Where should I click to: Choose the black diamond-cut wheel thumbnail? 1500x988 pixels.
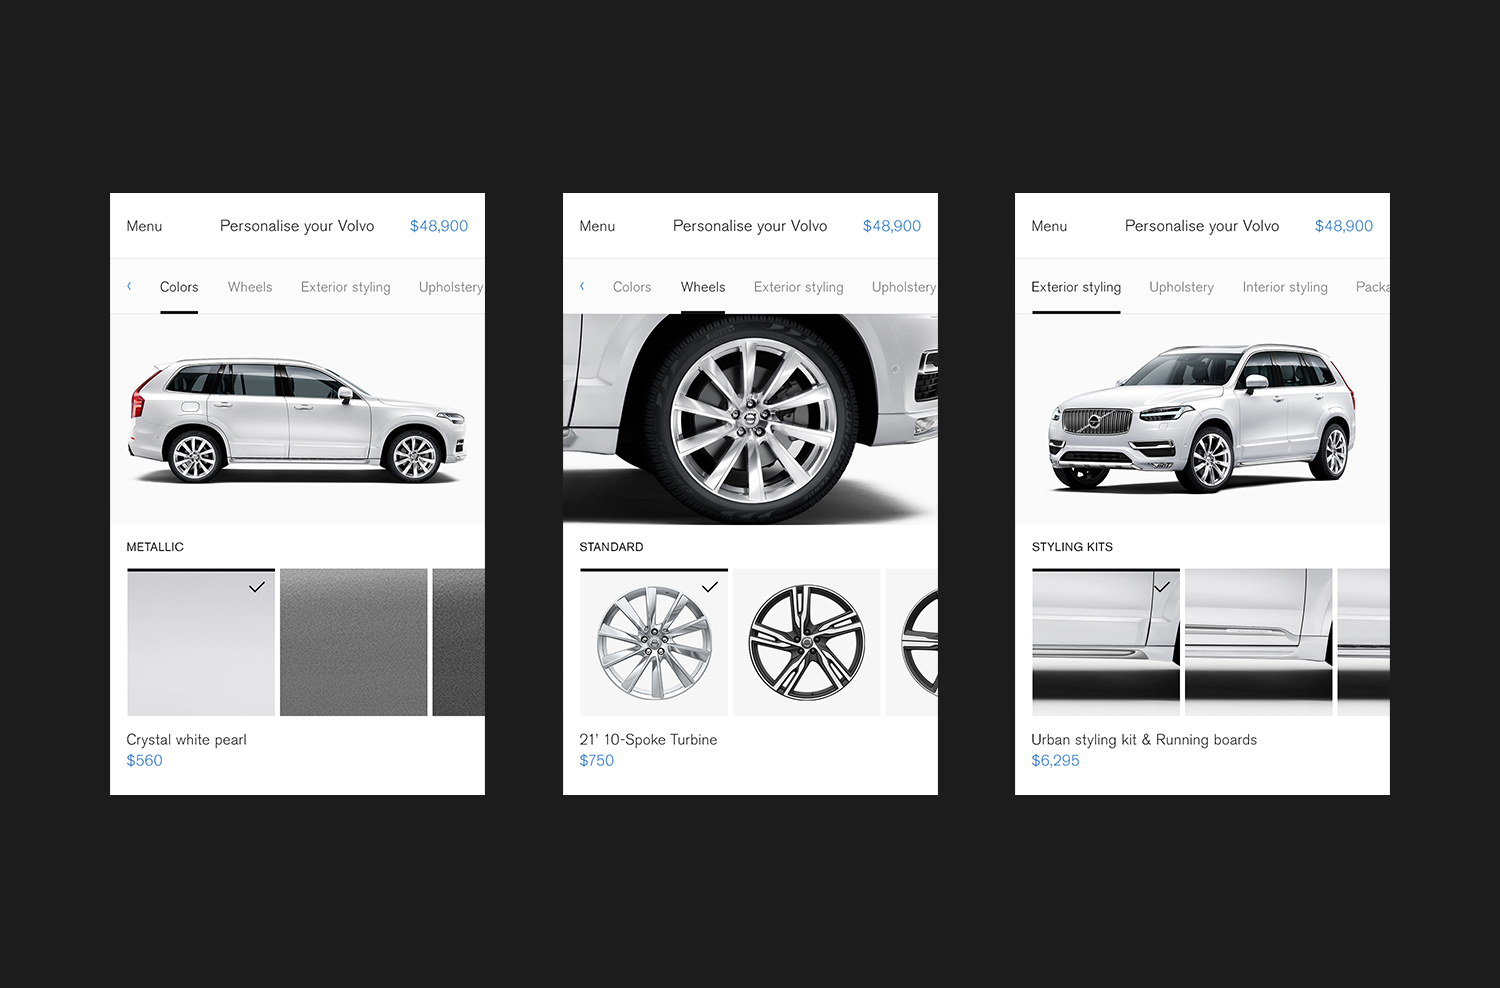[807, 642]
